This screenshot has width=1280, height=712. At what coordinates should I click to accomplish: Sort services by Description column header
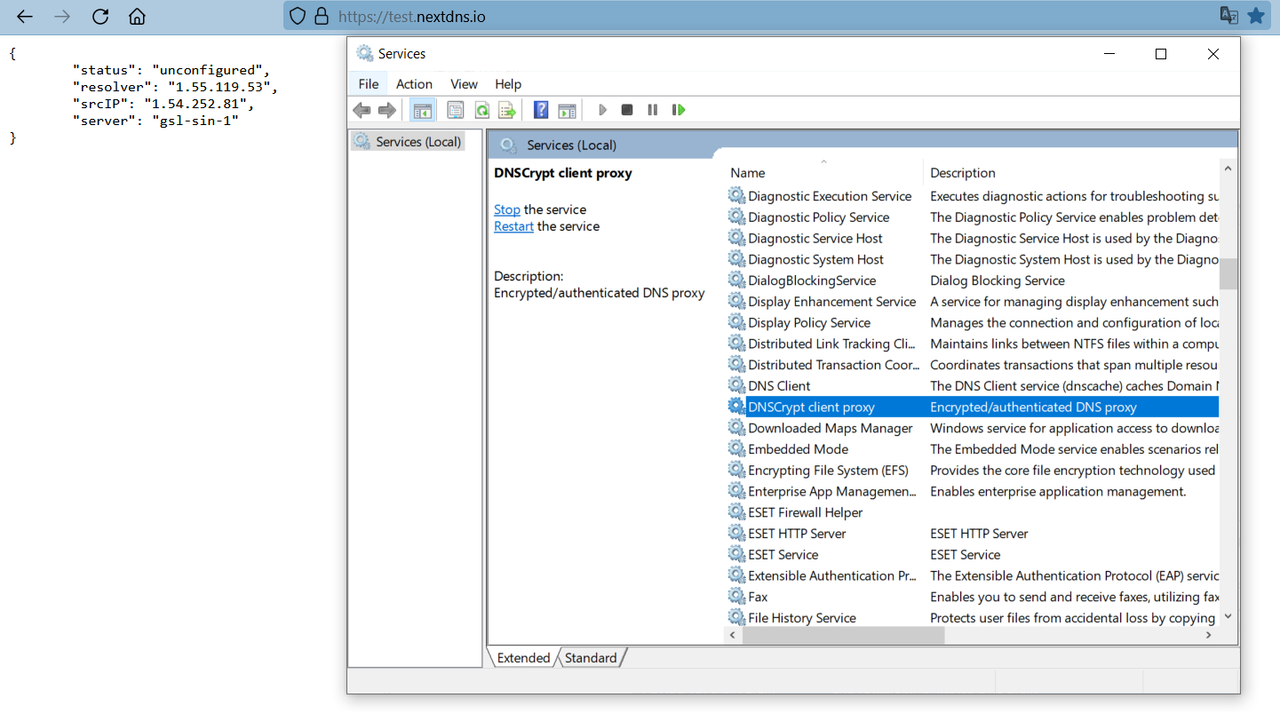coord(1072,173)
